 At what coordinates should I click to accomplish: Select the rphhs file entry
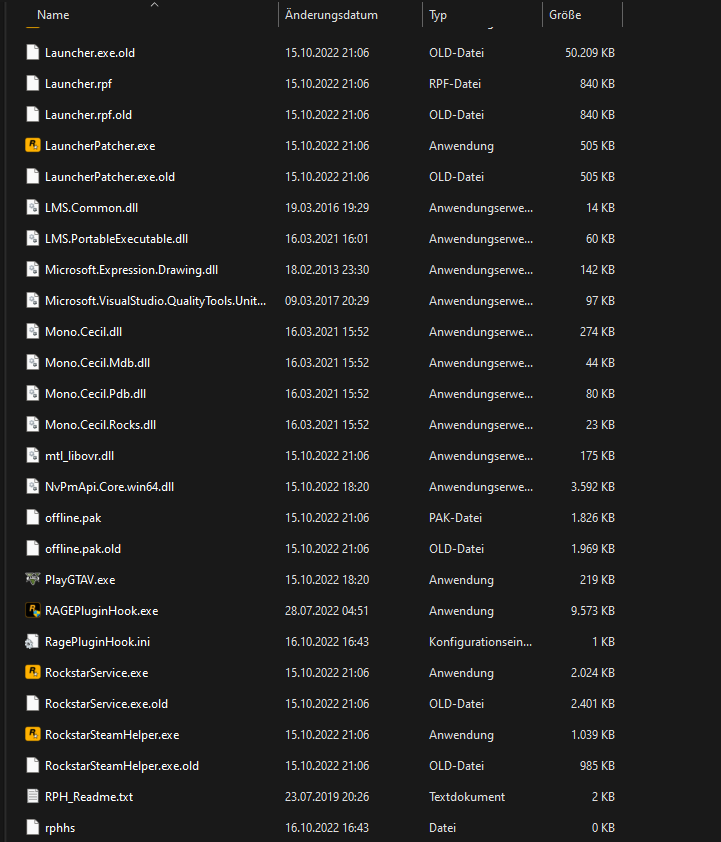[59, 827]
